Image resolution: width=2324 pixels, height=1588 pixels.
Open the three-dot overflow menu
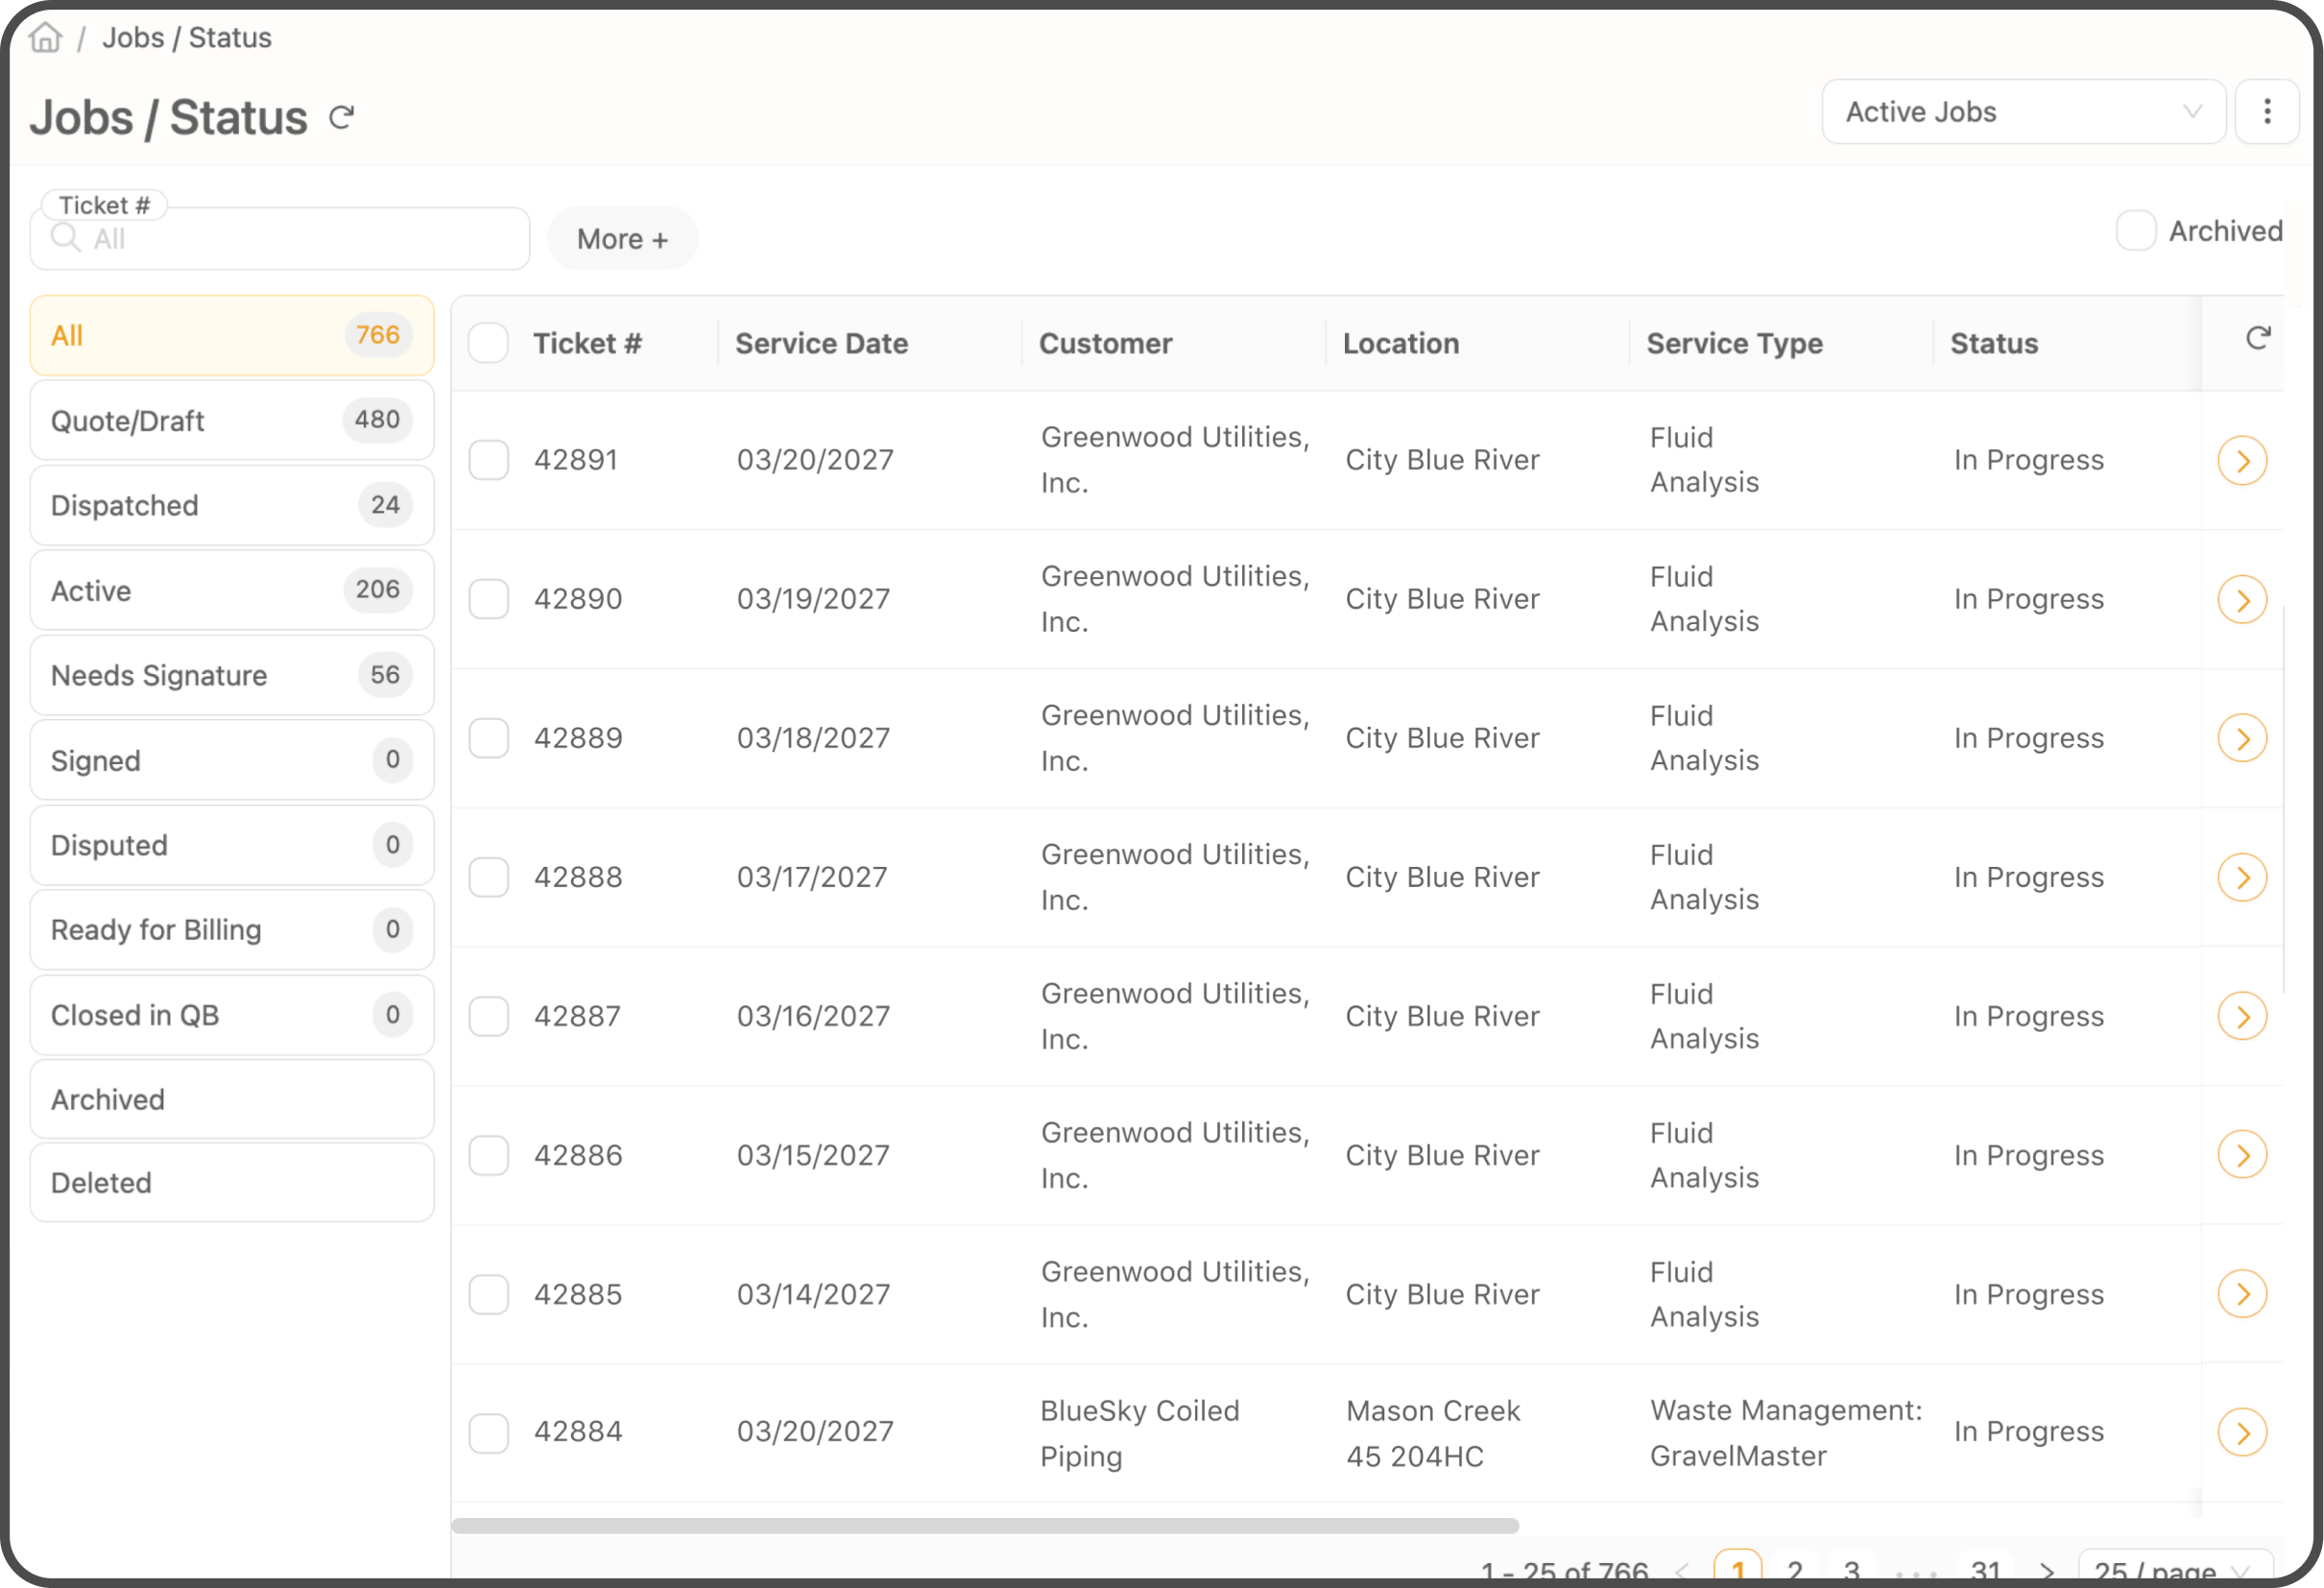tap(2267, 111)
